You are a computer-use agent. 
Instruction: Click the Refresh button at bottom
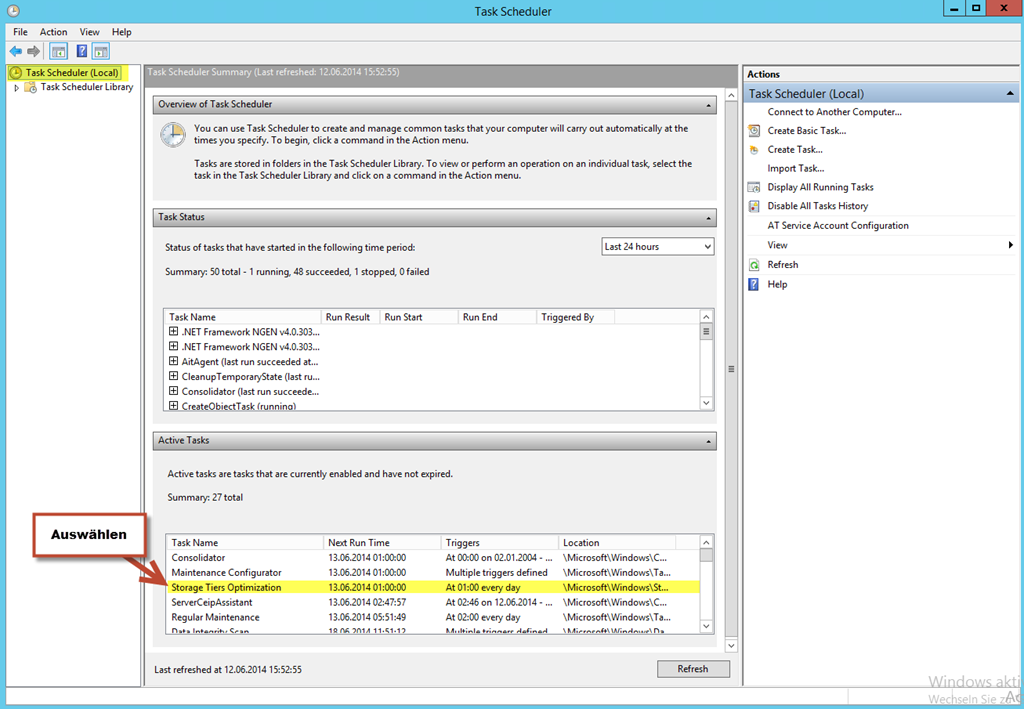693,669
